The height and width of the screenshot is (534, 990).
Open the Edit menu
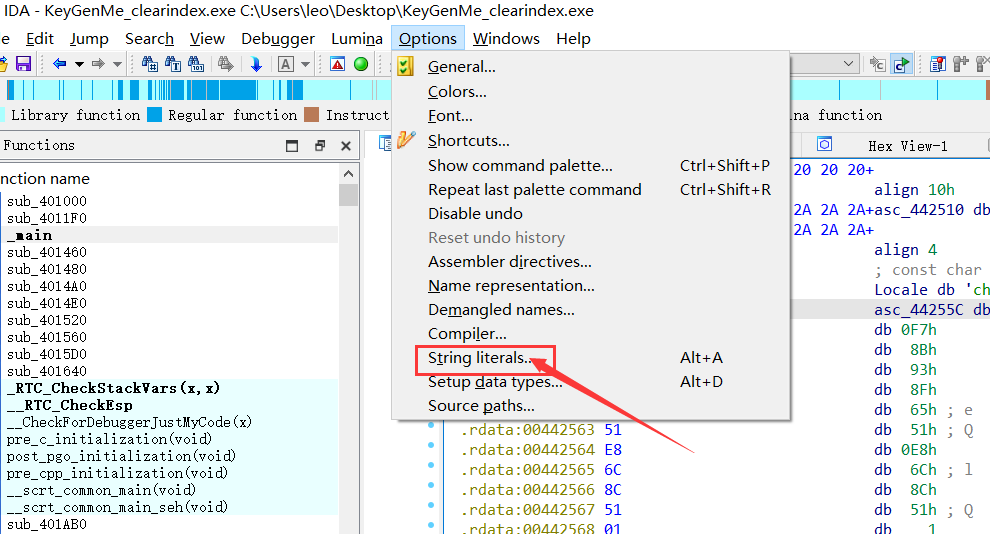(40, 39)
